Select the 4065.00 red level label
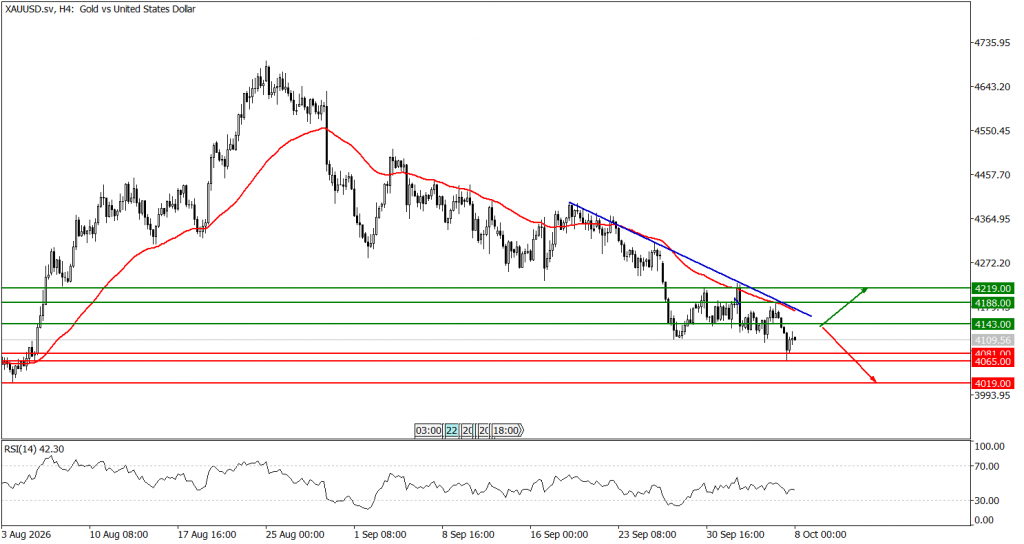1024x544 pixels. (x=993, y=362)
